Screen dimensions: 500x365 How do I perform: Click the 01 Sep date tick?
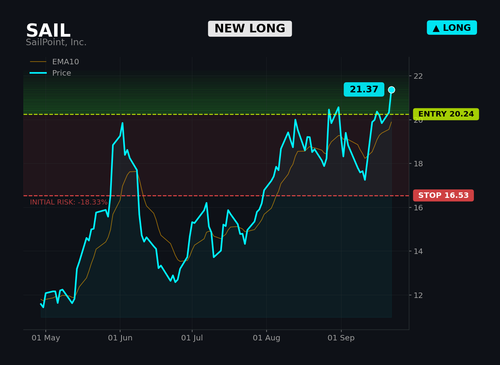pos(341,338)
